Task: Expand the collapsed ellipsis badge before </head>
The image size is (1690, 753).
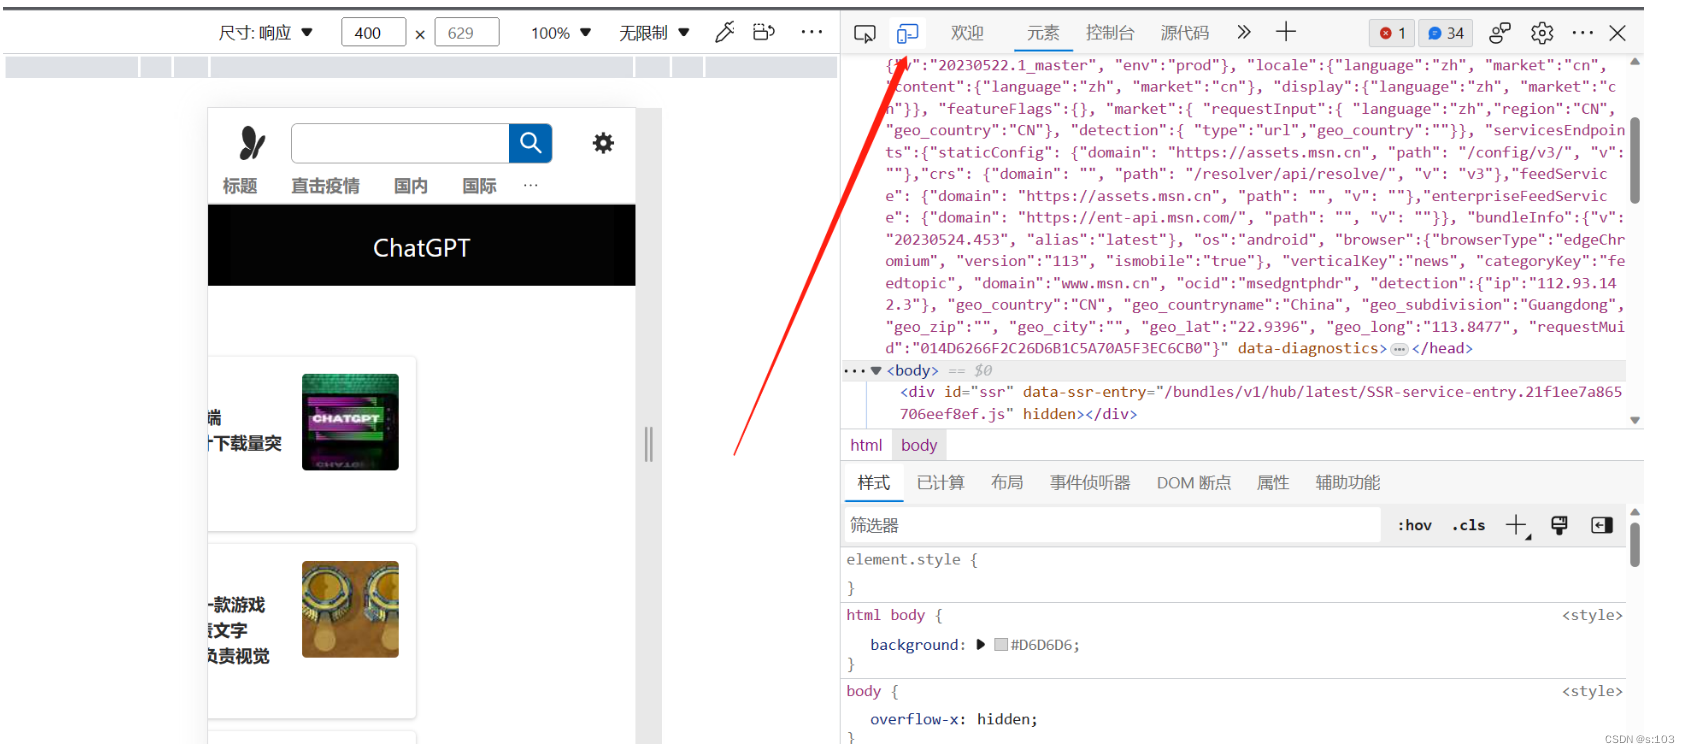Action: coord(1399,349)
